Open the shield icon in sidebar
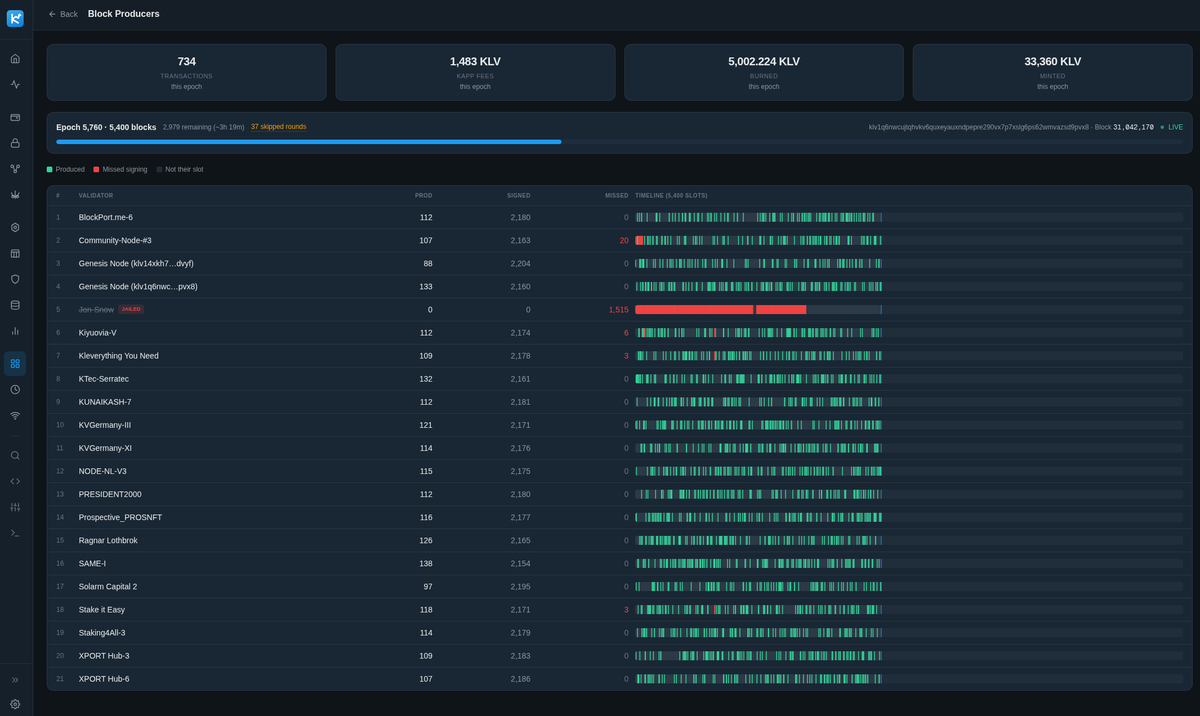This screenshot has width=1200, height=716. (x=15, y=279)
